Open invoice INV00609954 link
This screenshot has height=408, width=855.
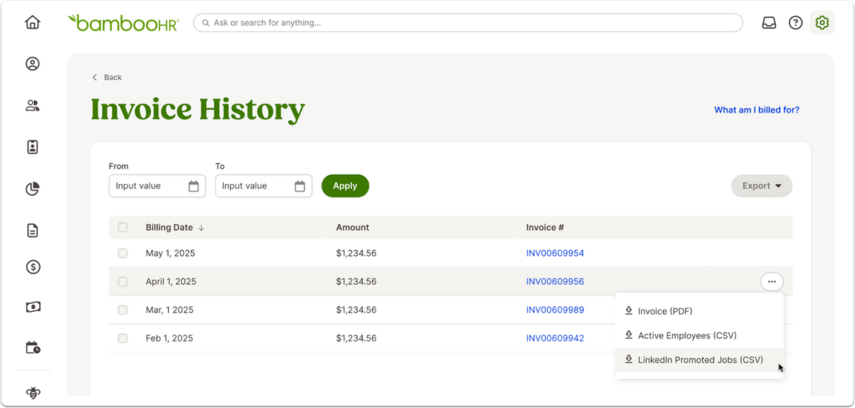[x=555, y=253]
